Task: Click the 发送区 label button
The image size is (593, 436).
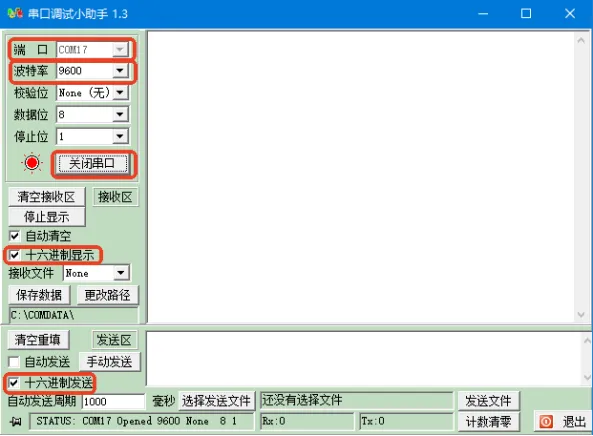Action: pos(114,340)
